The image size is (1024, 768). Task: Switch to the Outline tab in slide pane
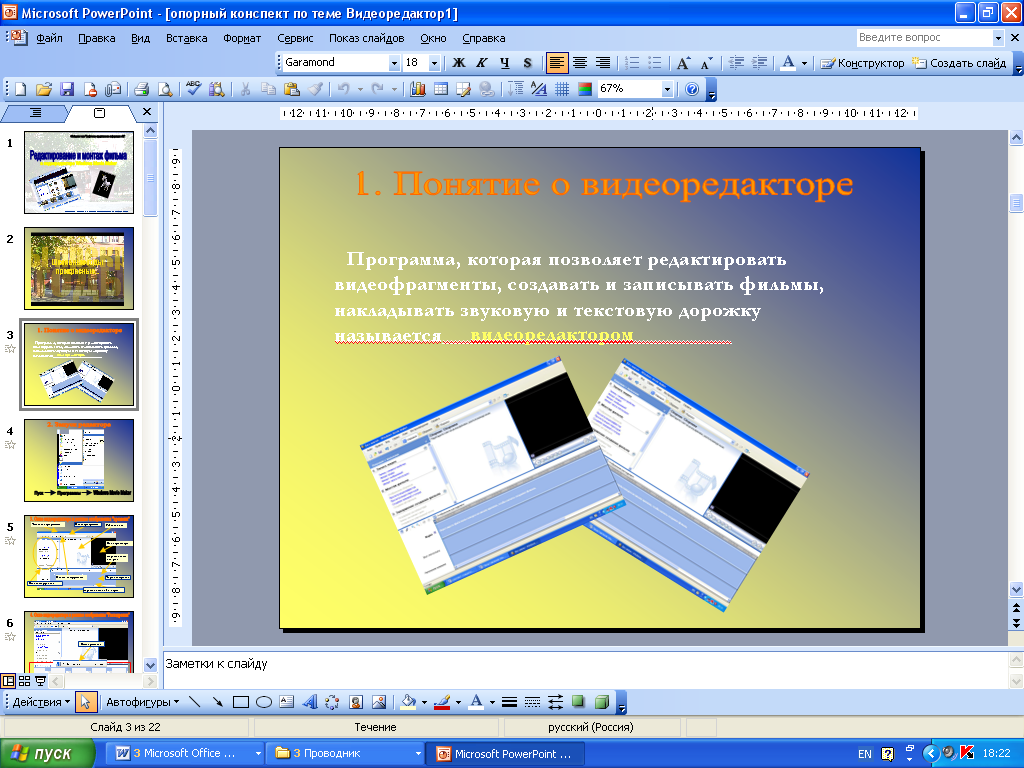(x=35, y=113)
